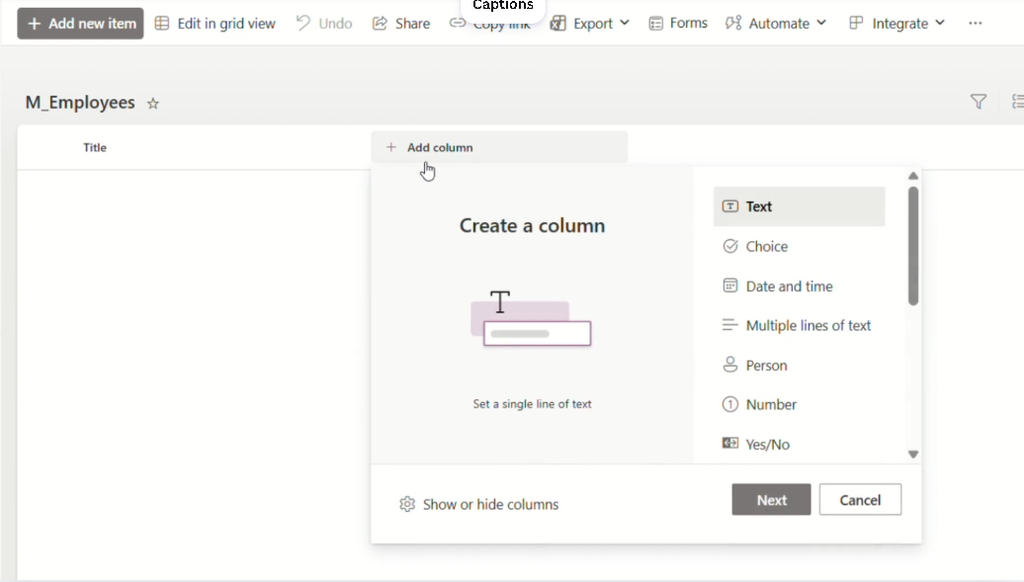The height and width of the screenshot is (582, 1024).
Task: Open the Forms command
Action: (x=678, y=24)
